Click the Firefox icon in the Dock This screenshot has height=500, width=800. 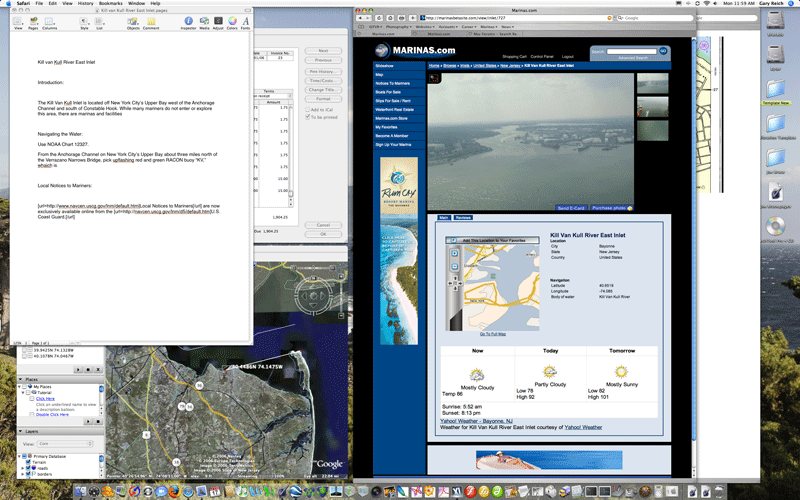pyautogui.click(x=174, y=491)
